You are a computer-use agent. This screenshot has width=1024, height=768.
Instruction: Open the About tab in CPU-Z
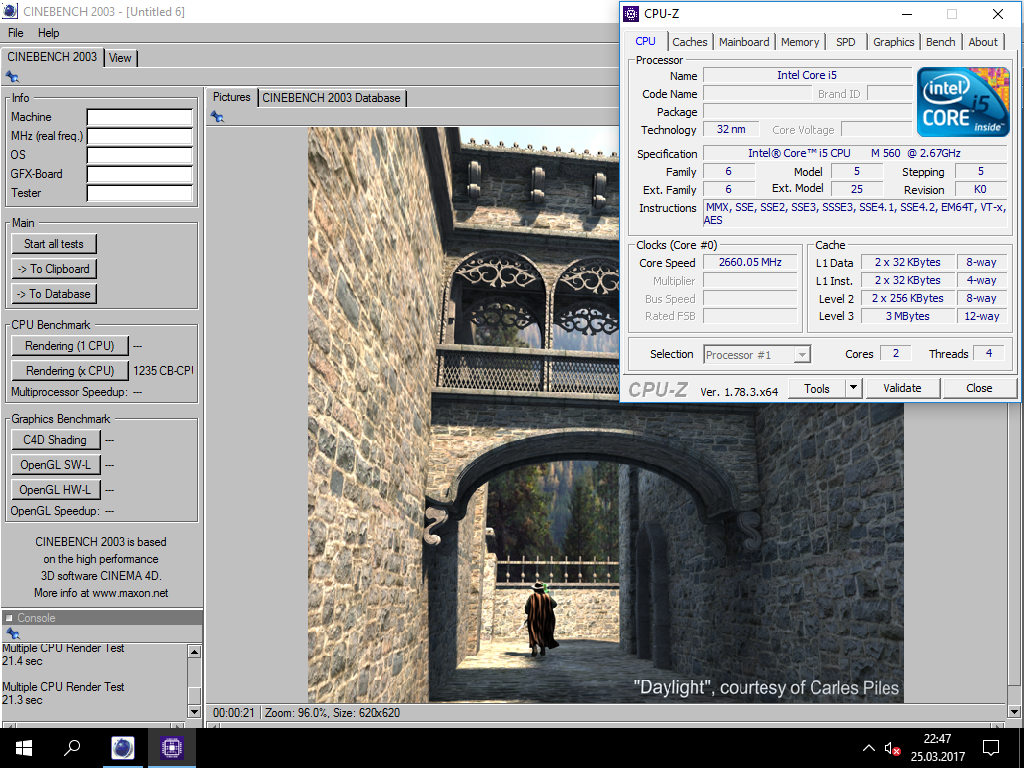(983, 42)
